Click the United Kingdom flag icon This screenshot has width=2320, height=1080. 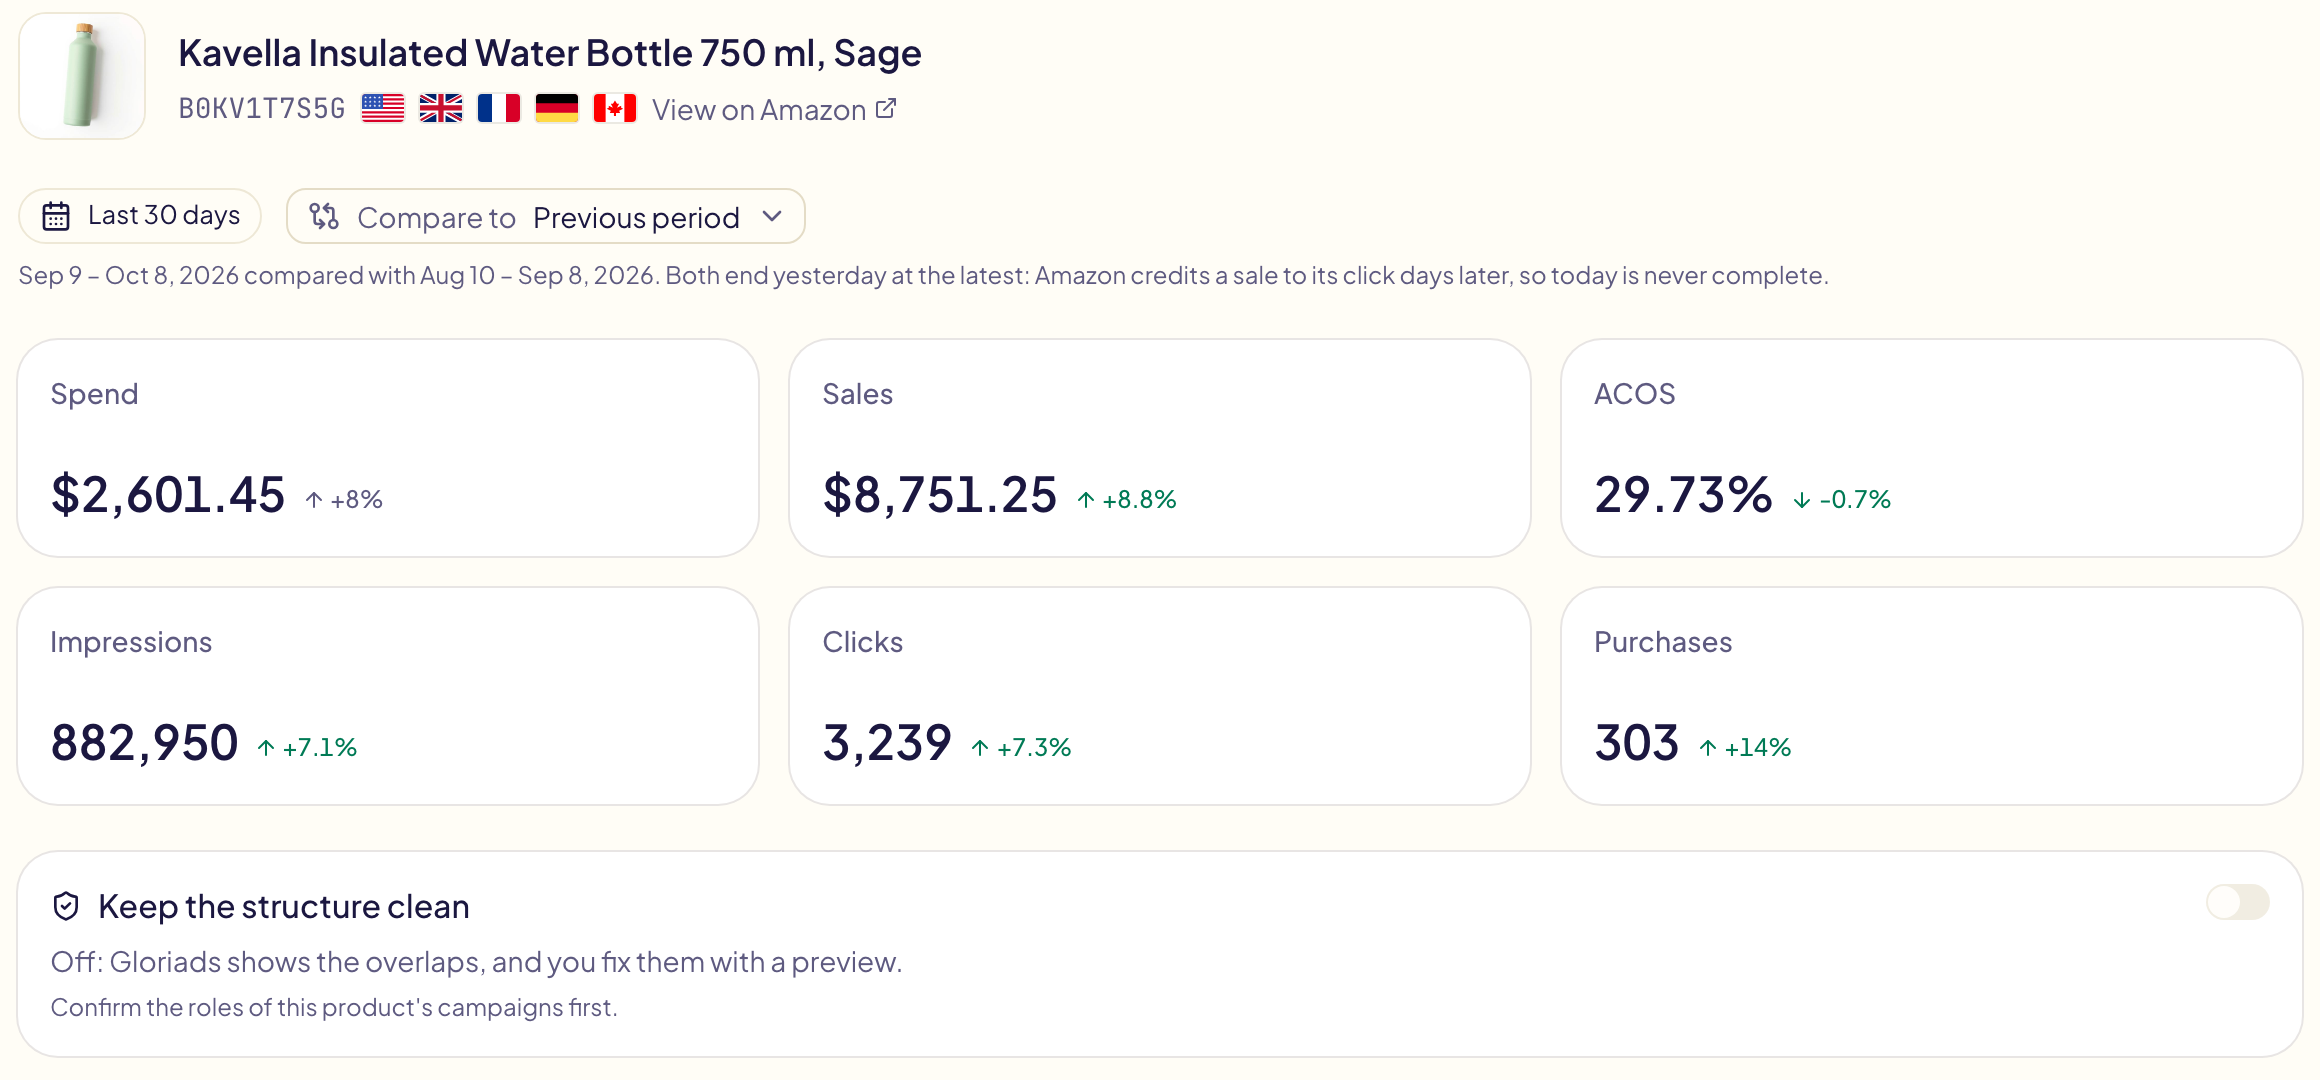click(441, 108)
